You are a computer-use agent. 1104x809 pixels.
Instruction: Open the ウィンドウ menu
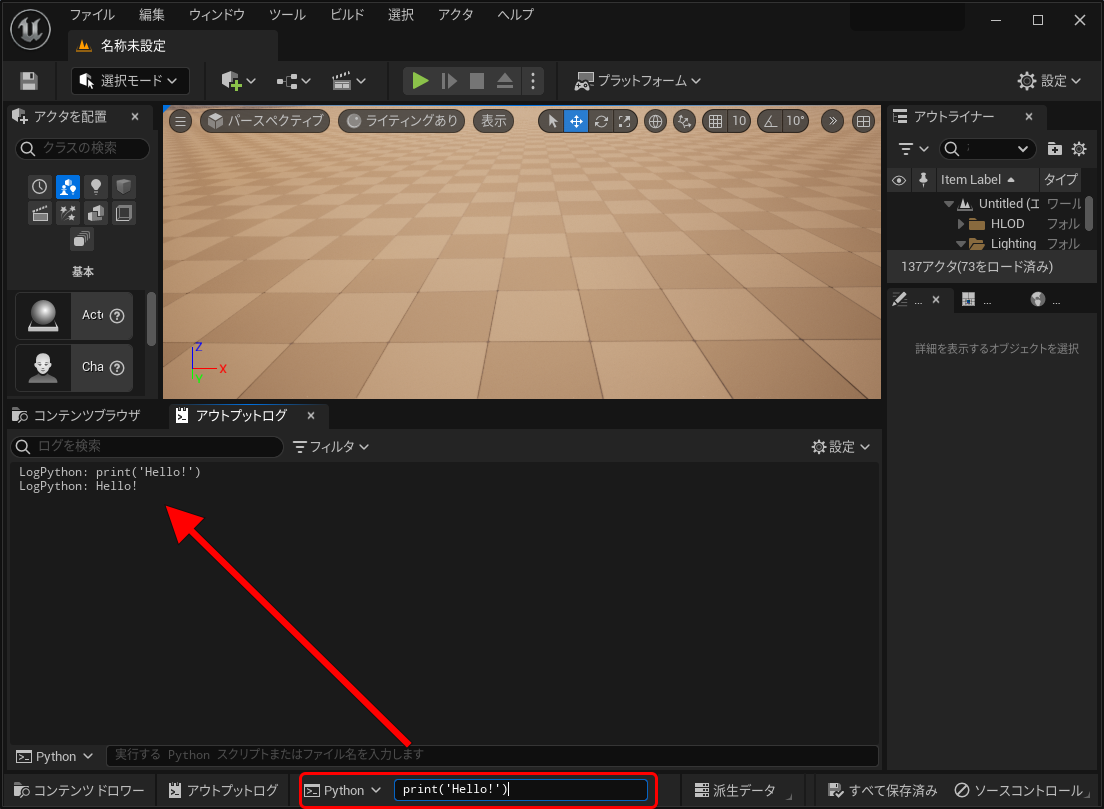pyautogui.click(x=216, y=15)
